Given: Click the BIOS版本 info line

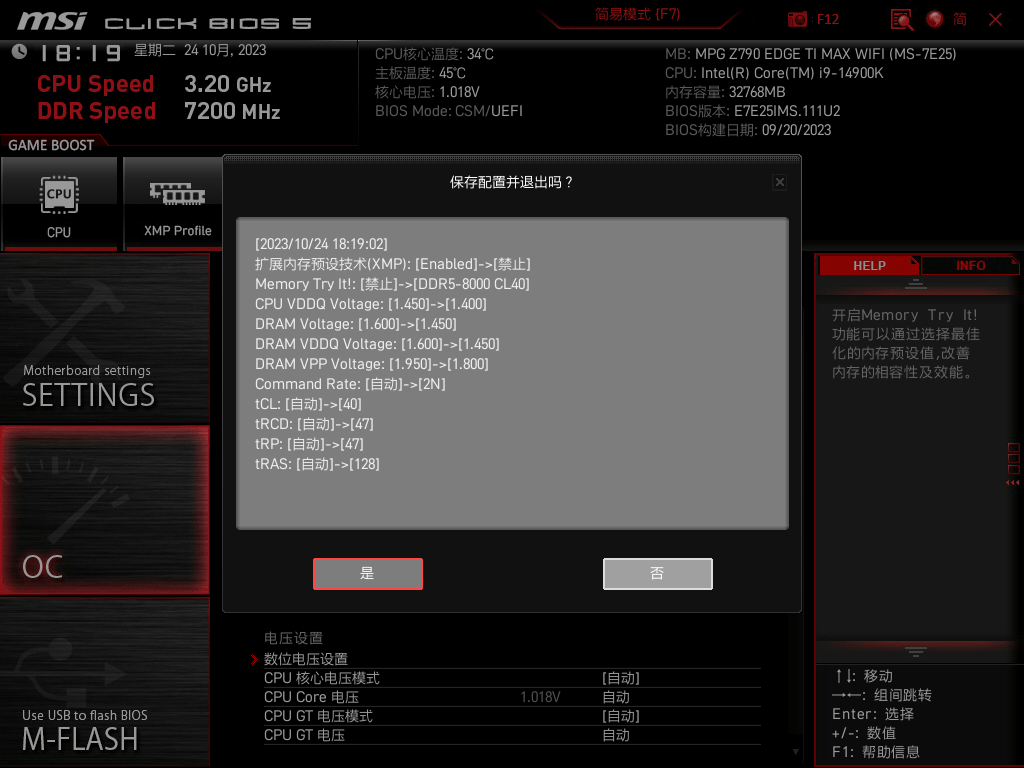Looking at the screenshot, I should [752, 111].
